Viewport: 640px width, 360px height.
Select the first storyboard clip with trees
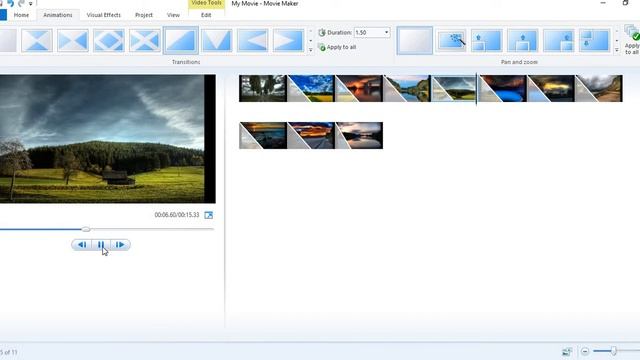(263, 88)
